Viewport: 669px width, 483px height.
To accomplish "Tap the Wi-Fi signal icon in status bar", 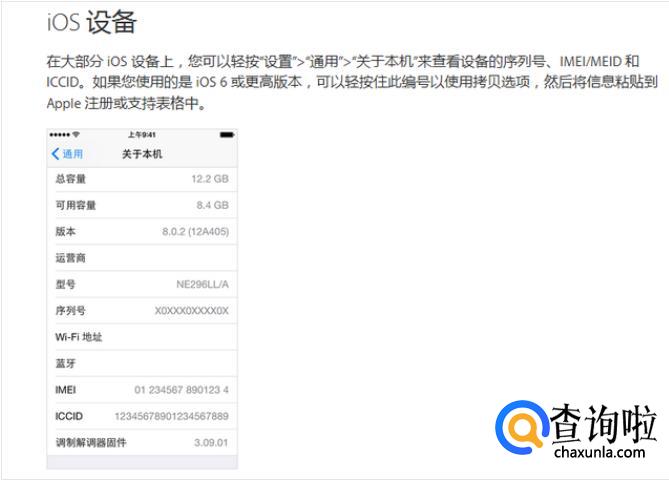I will 76,134.
